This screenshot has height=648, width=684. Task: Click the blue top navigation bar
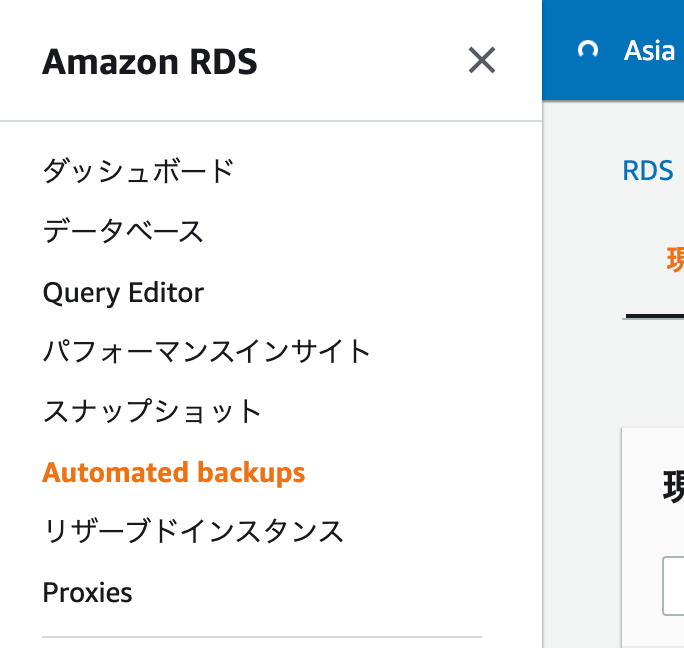[613, 50]
